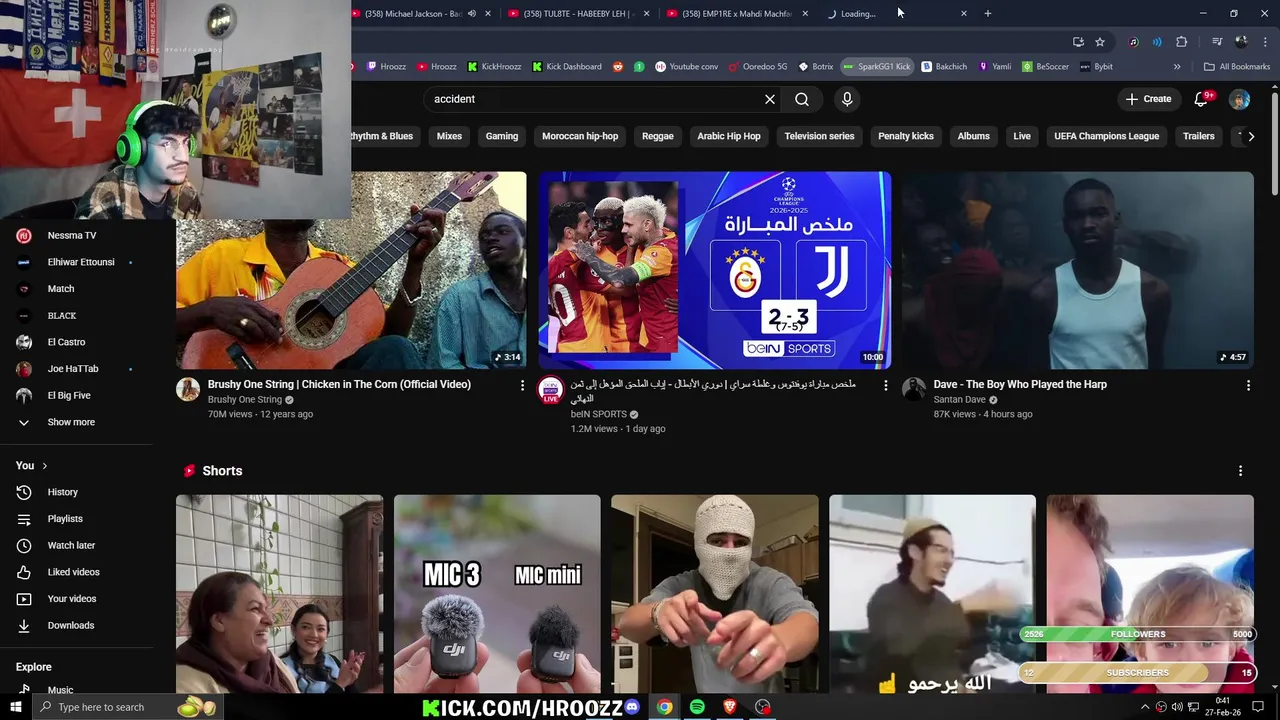Open the Santan Dave channel avatar
This screenshot has height=720, width=1280.
click(x=914, y=390)
